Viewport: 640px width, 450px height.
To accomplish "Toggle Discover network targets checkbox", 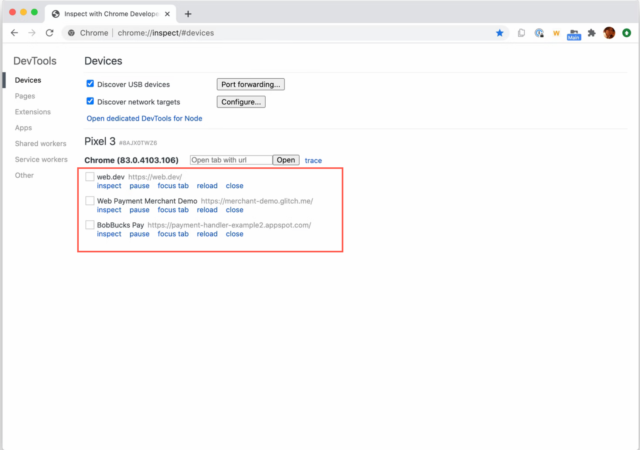I will click(x=91, y=101).
